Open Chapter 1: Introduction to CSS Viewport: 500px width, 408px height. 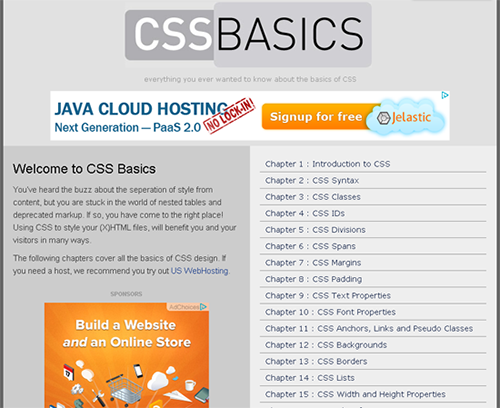point(328,164)
